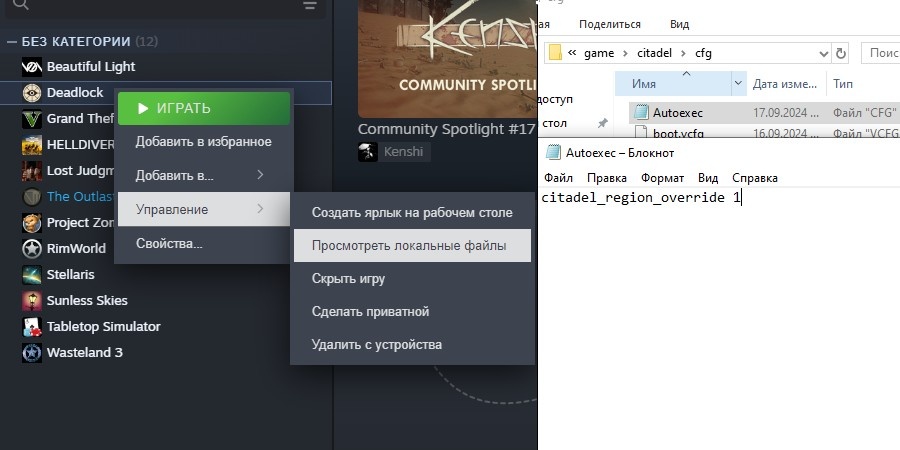Click the pin icon next to Рабочий стол

[x=602, y=123]
